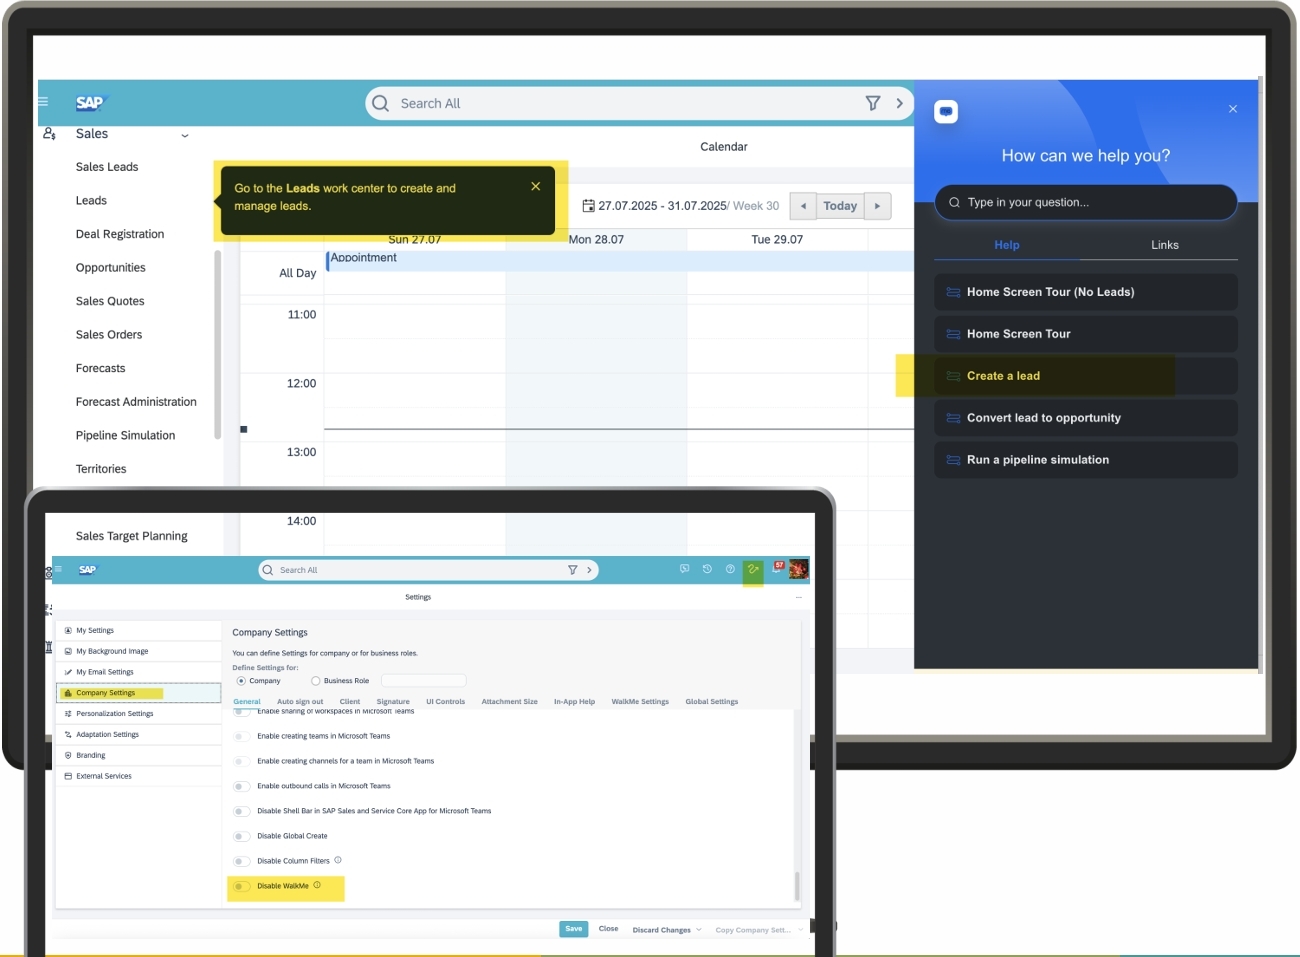Viewport: 1300px width, 957px height.
Task: Click the settings content vertical scrollbar
Action: tap(797, 886)
